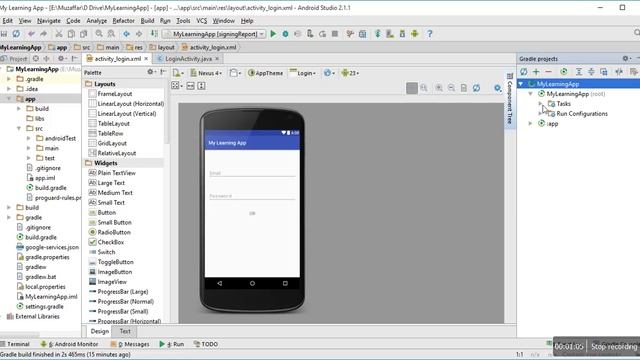
Task: Expand all nodes in Gradle projects
Action: pyautogui.click(x=579, y=72)
